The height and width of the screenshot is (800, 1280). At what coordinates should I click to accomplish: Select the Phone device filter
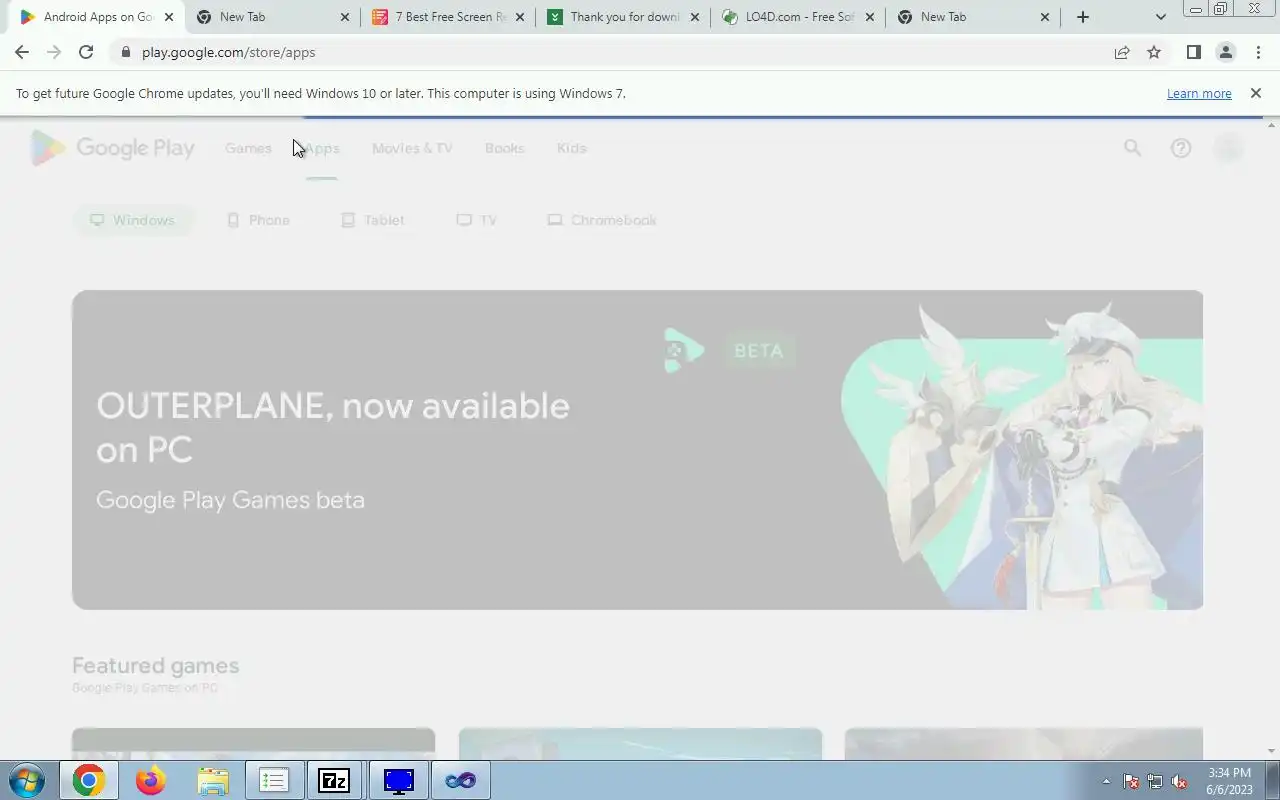point(258,220)
